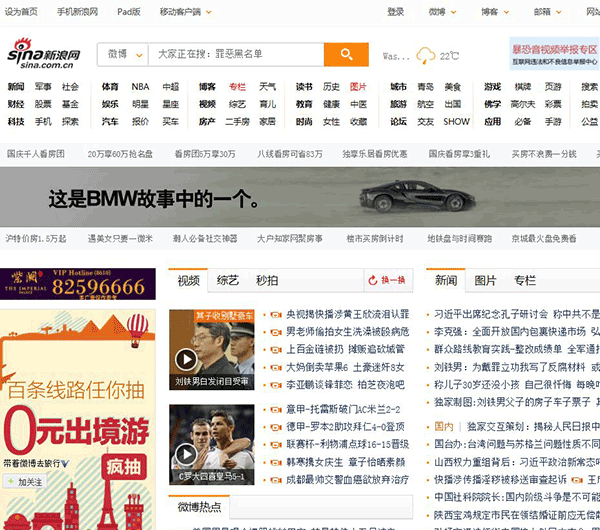Open the SHOW navigation link
The width and height of the screenshot is (600, 530).
pos(456,122)
